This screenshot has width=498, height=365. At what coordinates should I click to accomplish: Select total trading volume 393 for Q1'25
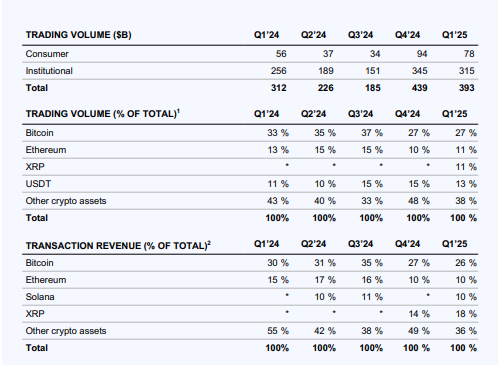(466, 88)
